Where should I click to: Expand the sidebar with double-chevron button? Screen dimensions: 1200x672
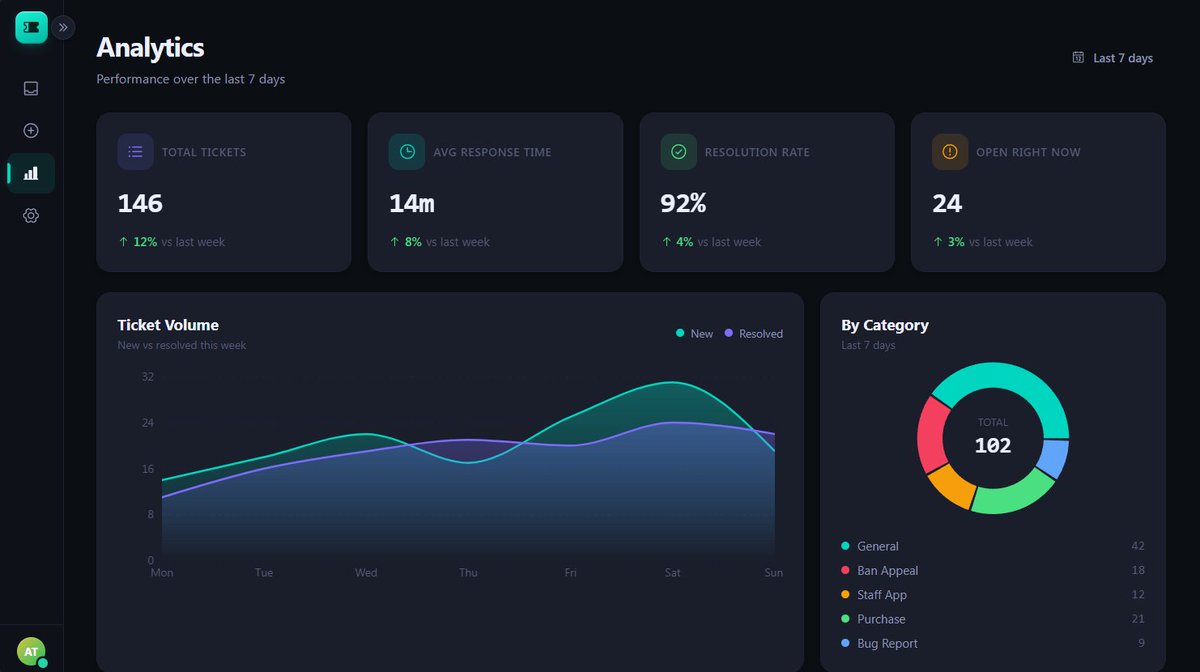63,27
